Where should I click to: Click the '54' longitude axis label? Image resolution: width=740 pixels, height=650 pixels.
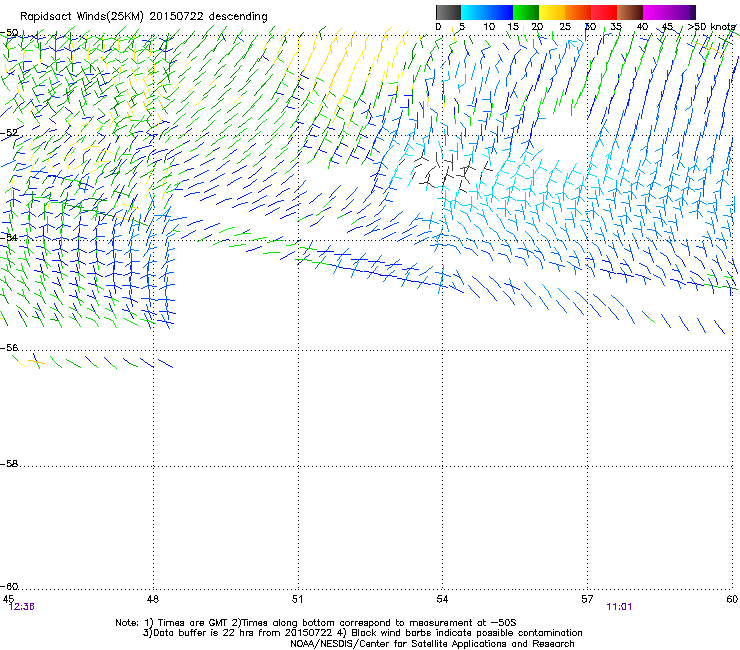(442, 599)
